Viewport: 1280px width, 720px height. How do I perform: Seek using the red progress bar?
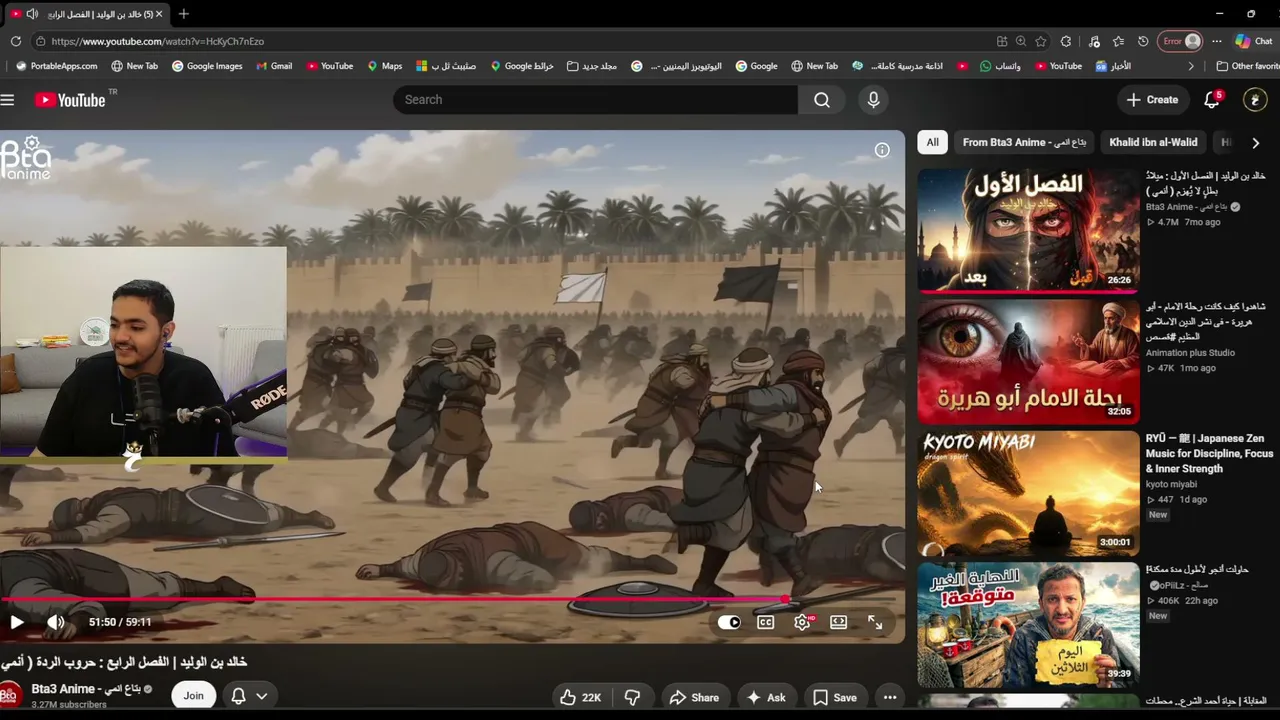452,600
